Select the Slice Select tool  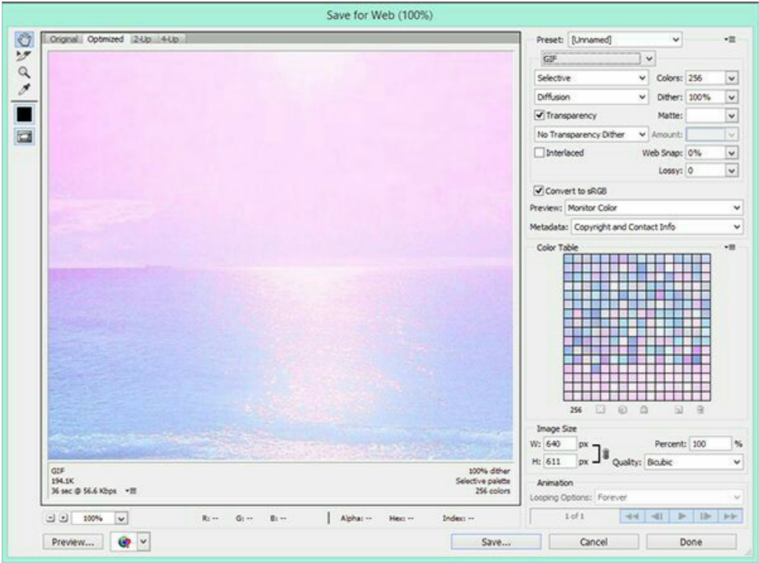pyautogui.click(x=24, y=56)
